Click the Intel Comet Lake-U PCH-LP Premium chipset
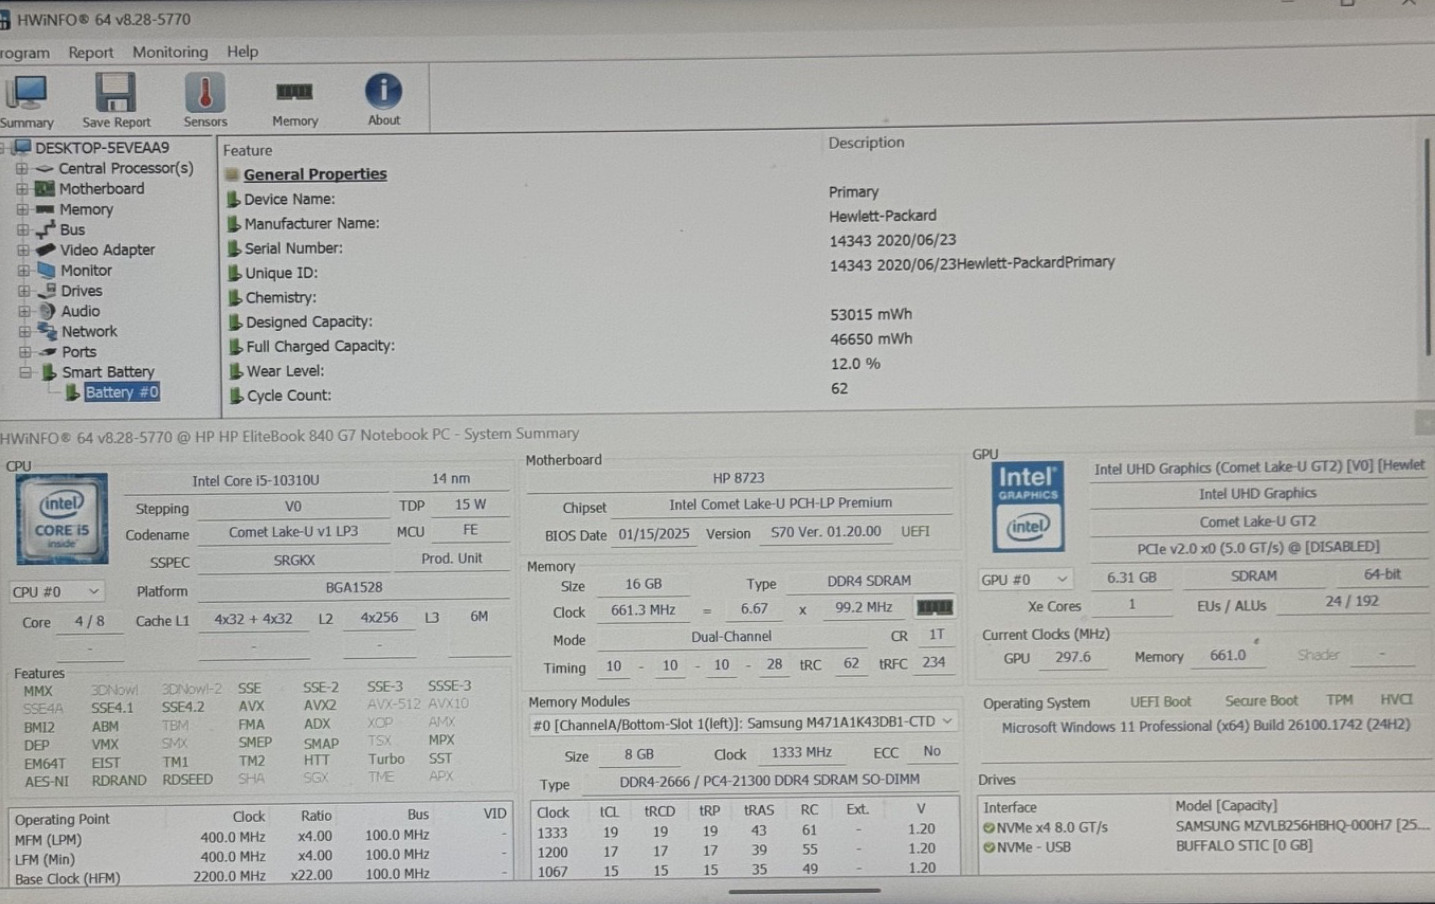This screenshot has width=1435, height=904. tap(780, 504)
